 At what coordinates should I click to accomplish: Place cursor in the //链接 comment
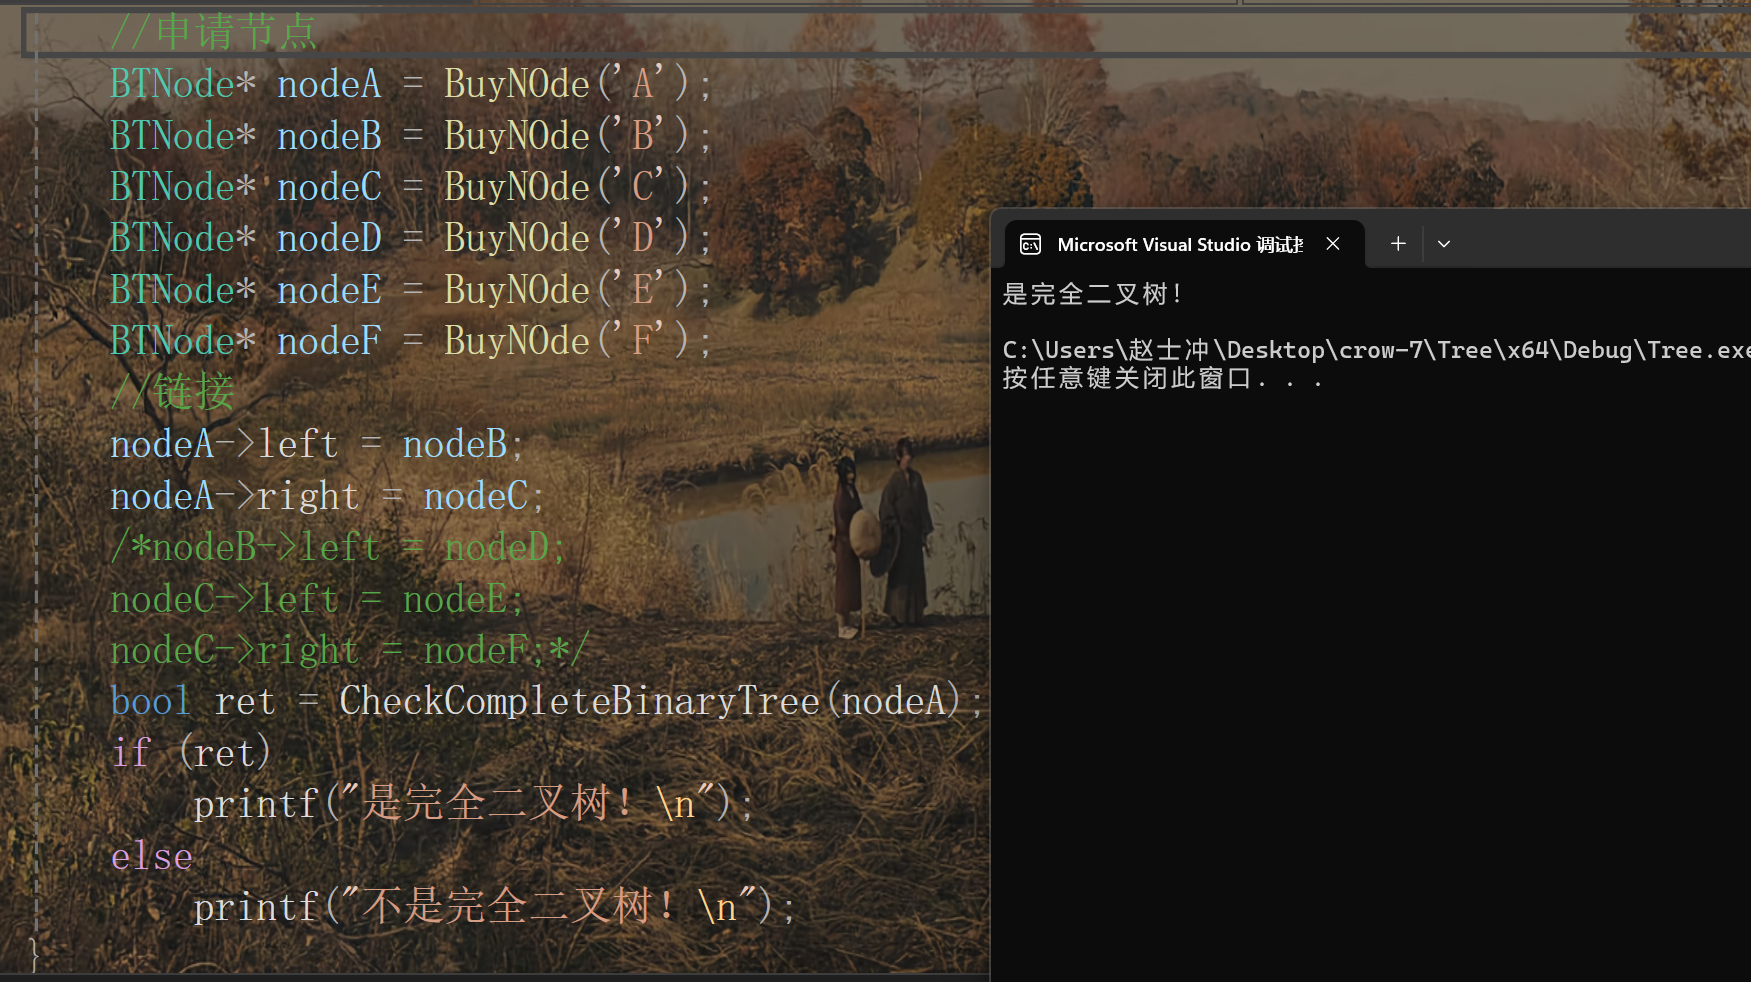pos(172,391)
